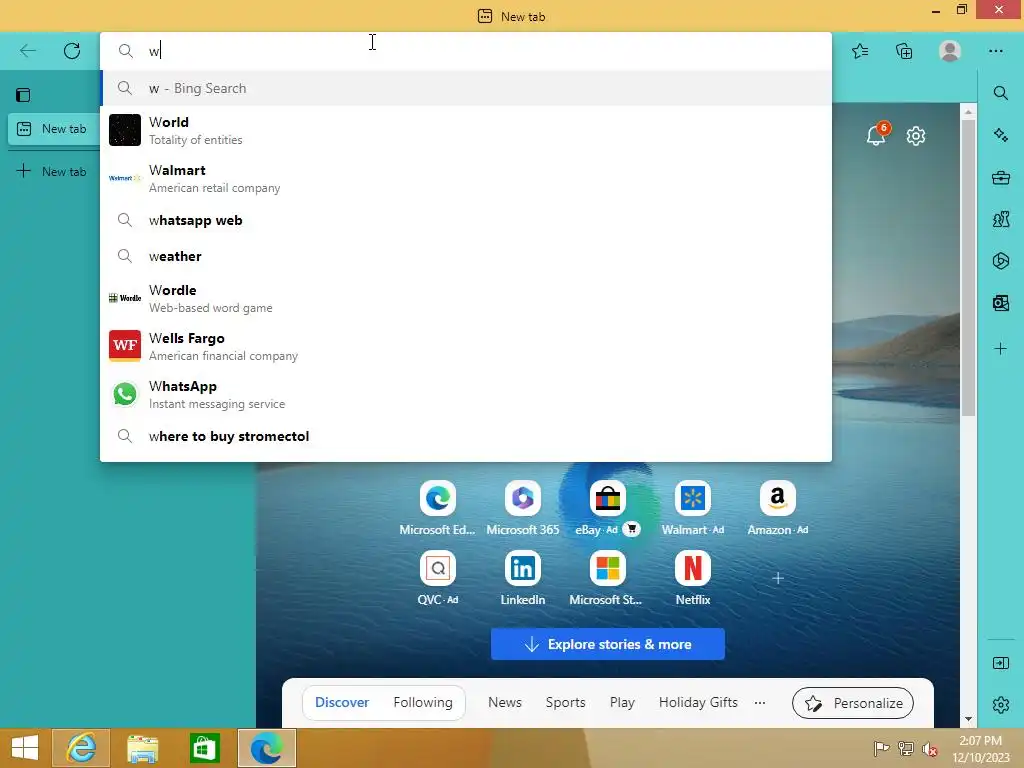
Task: Open Windows Start button
Action: coord(25,748)
